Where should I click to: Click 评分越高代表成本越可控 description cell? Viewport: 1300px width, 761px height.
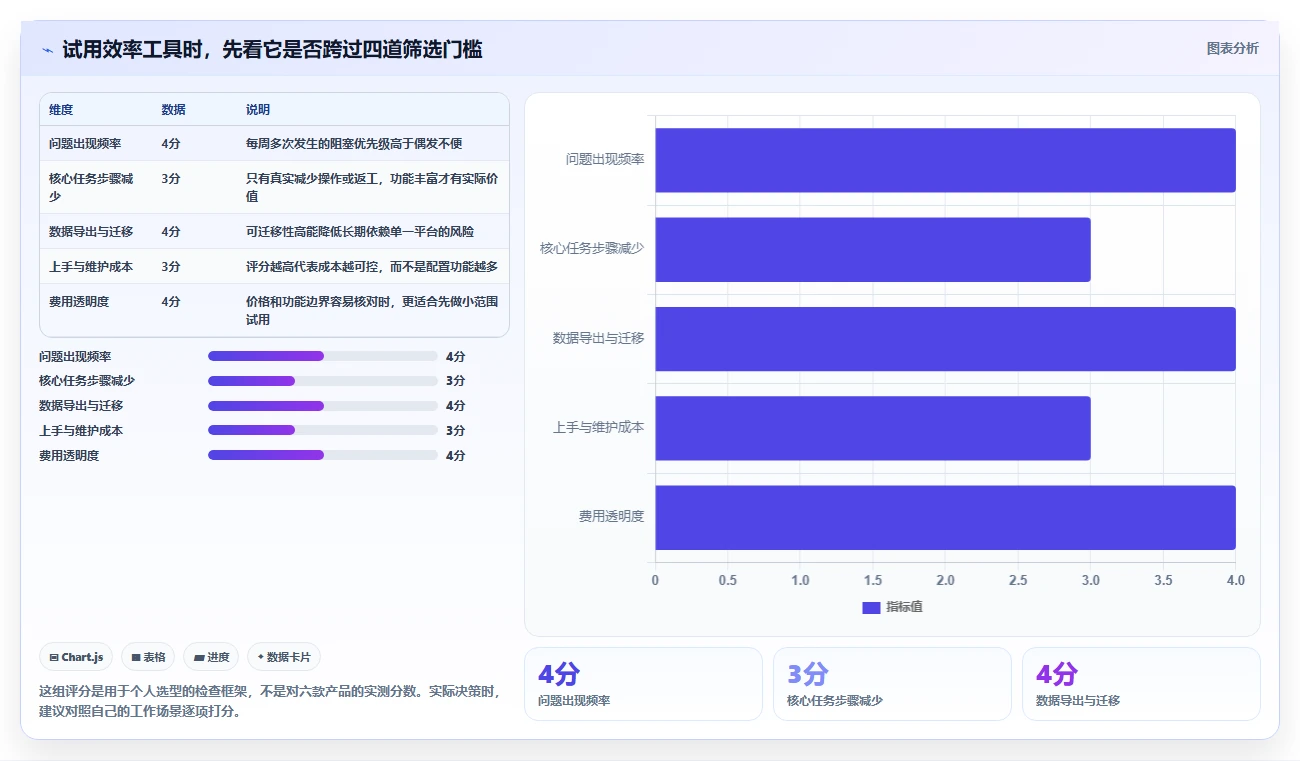tap(372, 266)
